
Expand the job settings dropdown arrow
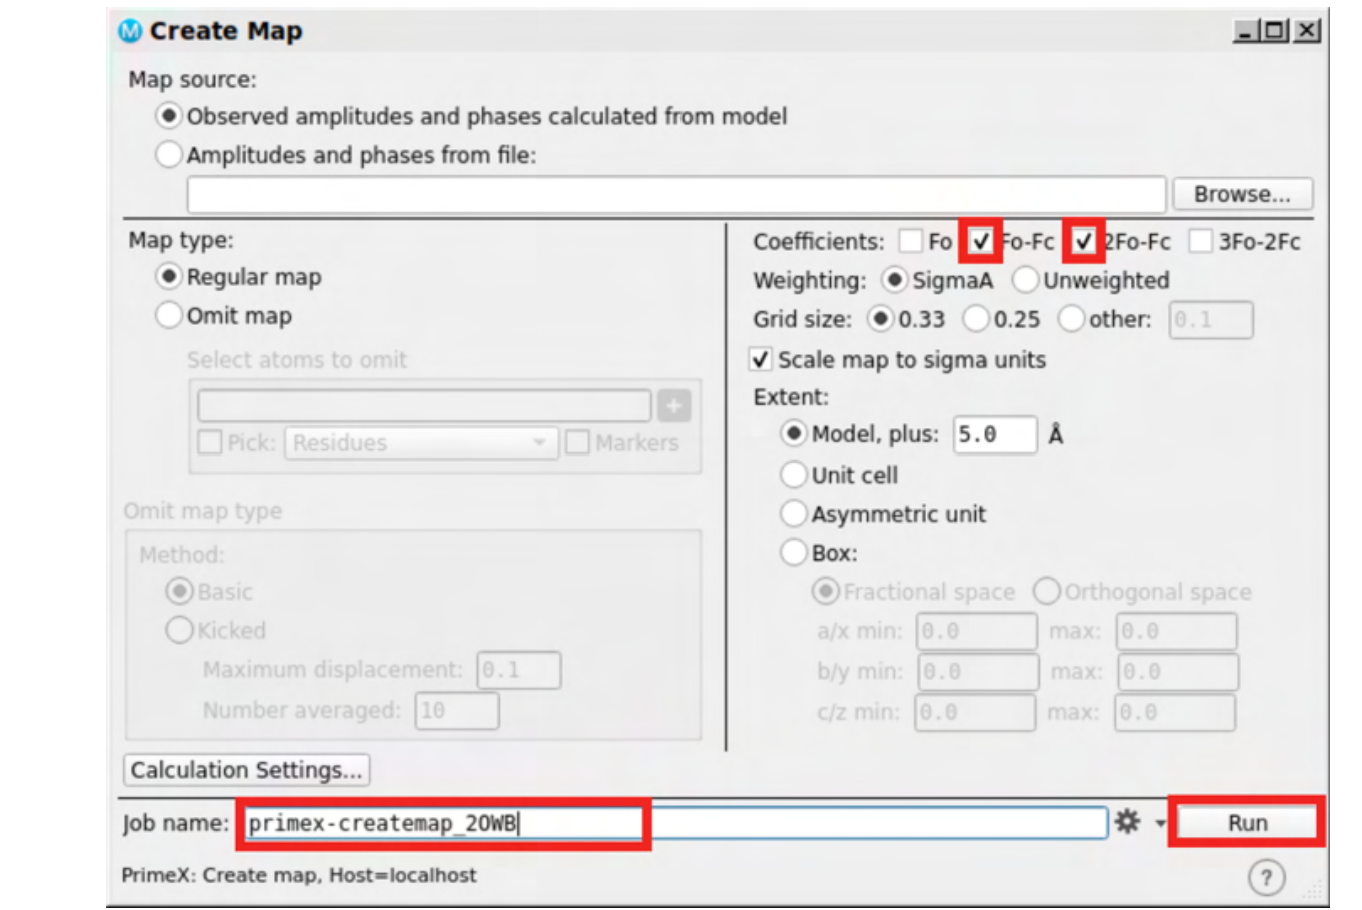(1160, 824)
